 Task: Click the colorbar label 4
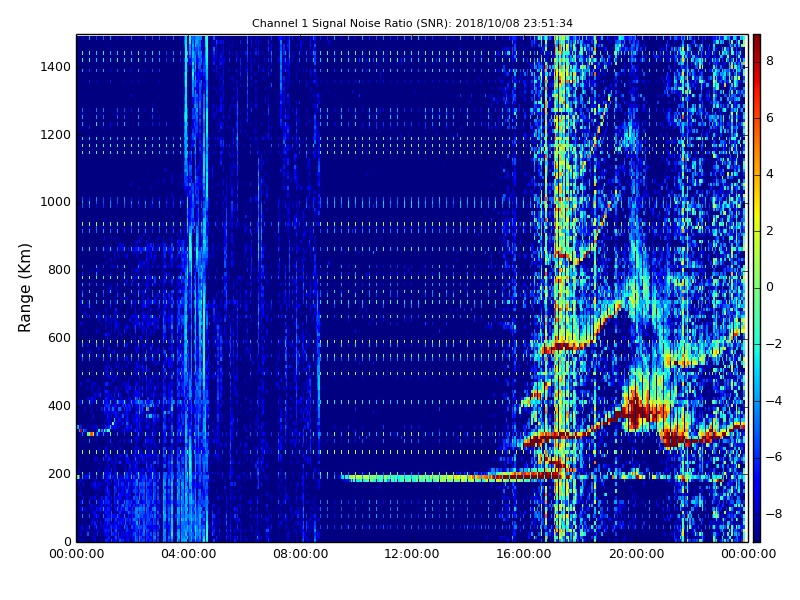[770, 174]
